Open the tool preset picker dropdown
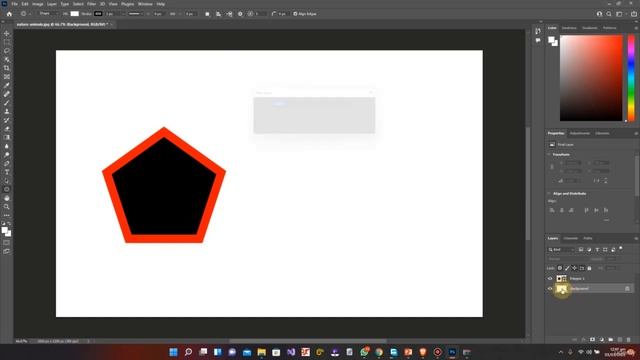The width and height of the screenshot is (640, 360). coord(24,14)
